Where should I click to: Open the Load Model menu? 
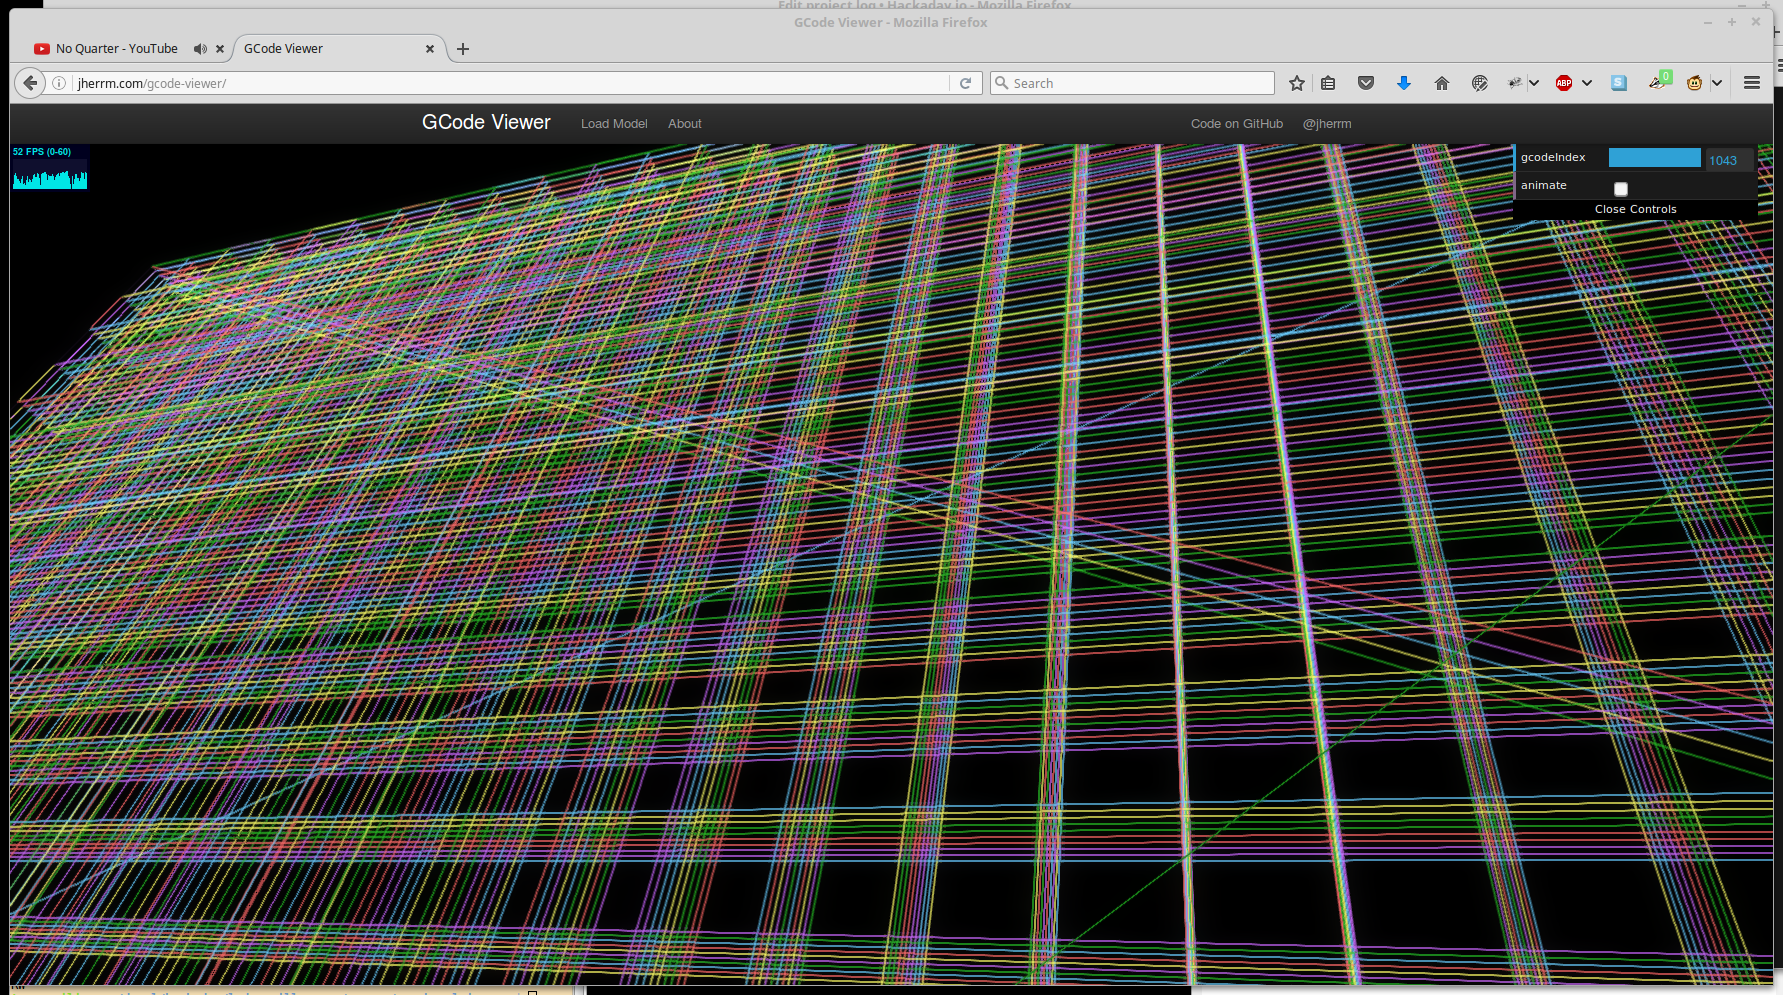[614, 124]
